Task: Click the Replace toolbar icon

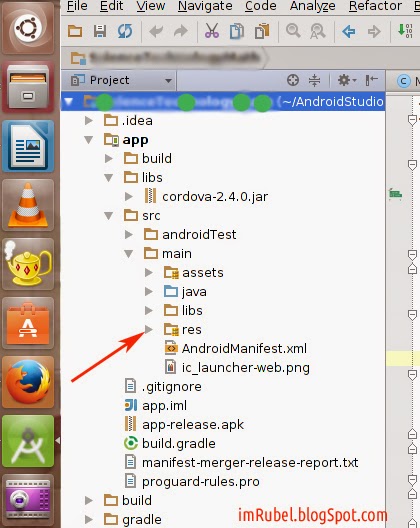Action: 318,31
